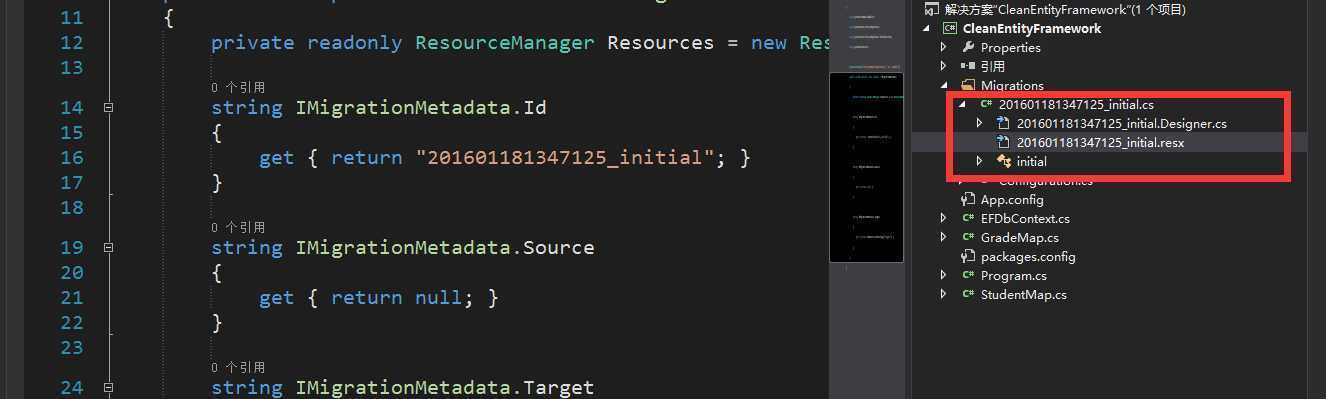Screen dimensions: 1326x399
Task: Click the Resources field name on line 12
Action: tap(660, 43)
